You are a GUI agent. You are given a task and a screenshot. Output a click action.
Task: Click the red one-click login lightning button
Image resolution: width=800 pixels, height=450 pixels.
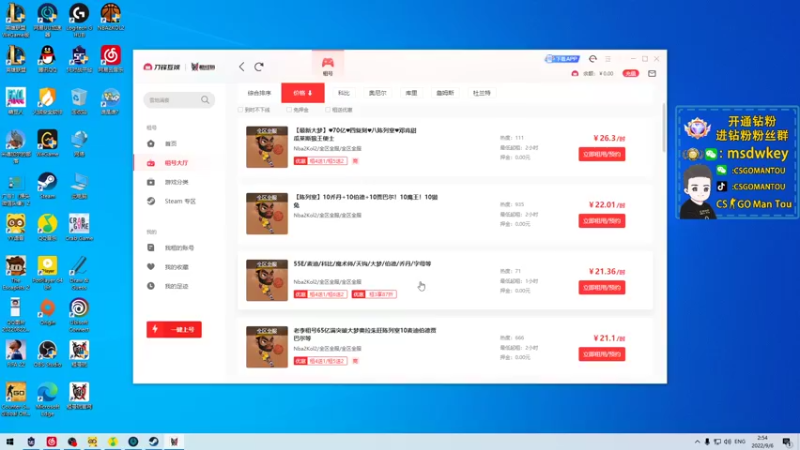174,330
